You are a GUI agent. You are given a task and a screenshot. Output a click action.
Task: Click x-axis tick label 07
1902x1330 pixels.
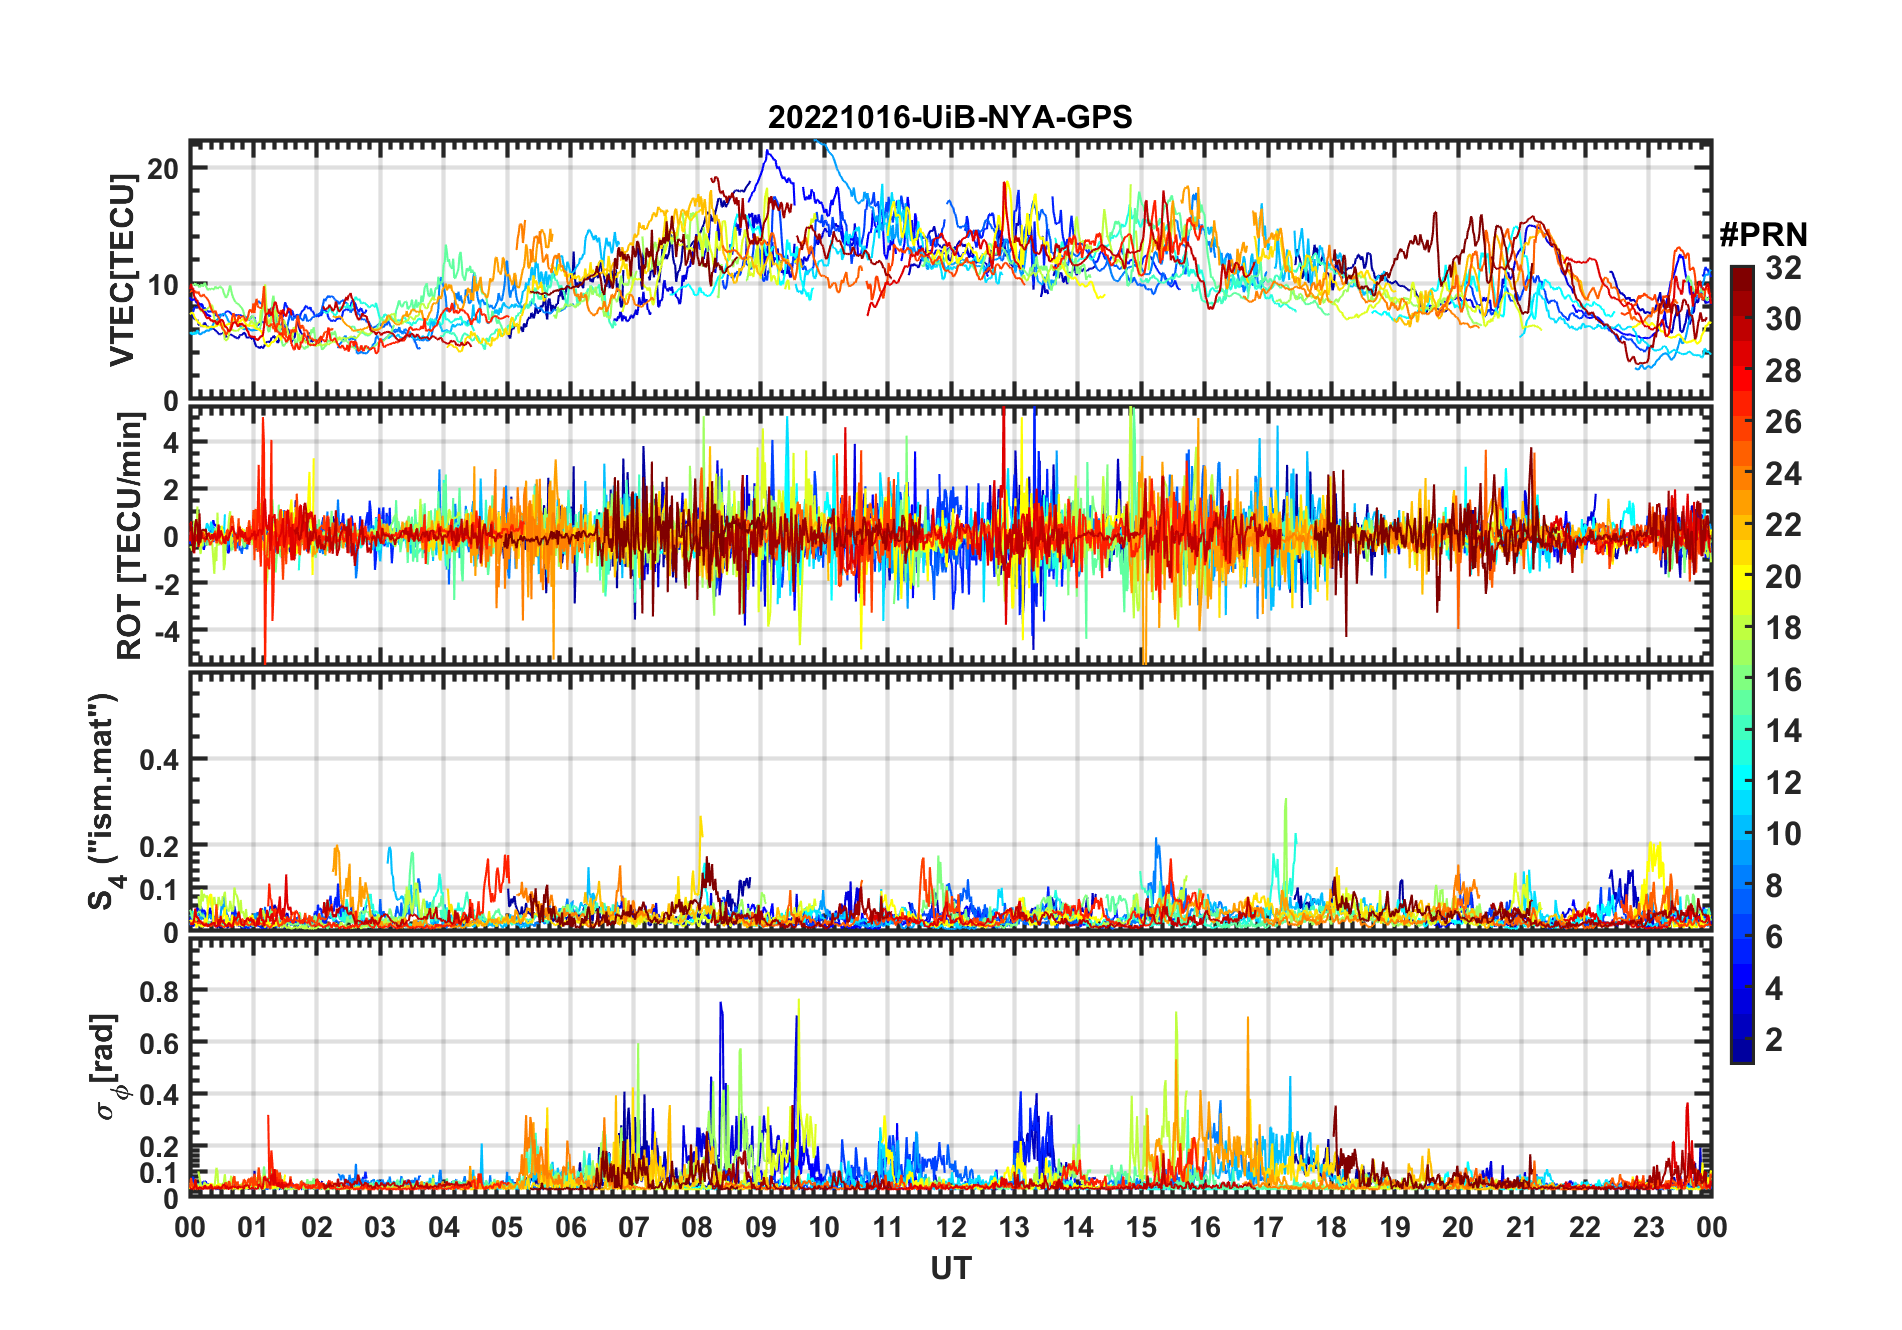click(x=634, y=1227)
